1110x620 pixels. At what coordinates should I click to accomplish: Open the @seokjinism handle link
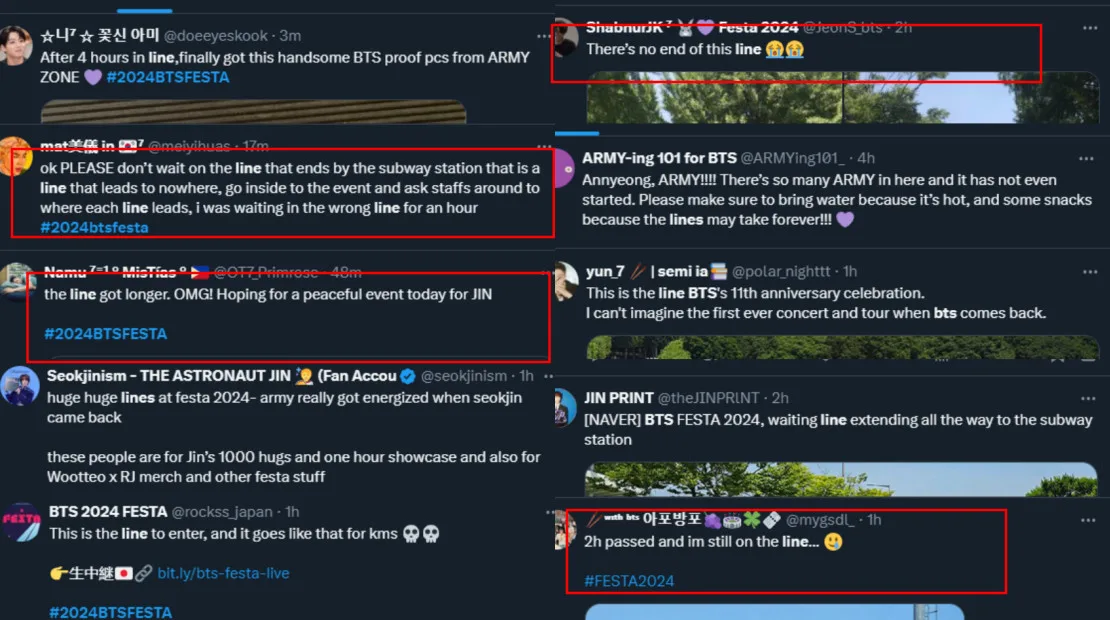464,376
